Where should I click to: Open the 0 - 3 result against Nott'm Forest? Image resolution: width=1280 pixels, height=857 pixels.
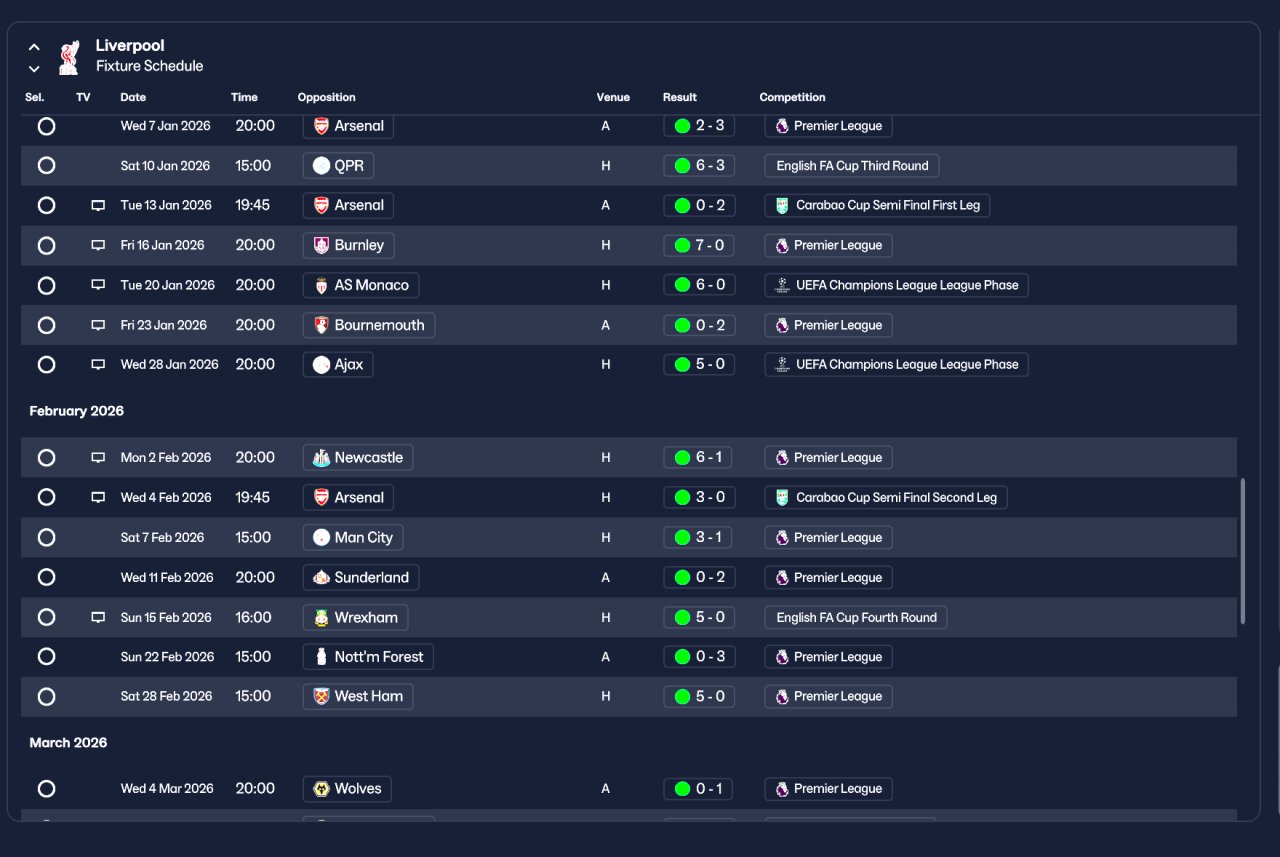[x=699, y=657]
